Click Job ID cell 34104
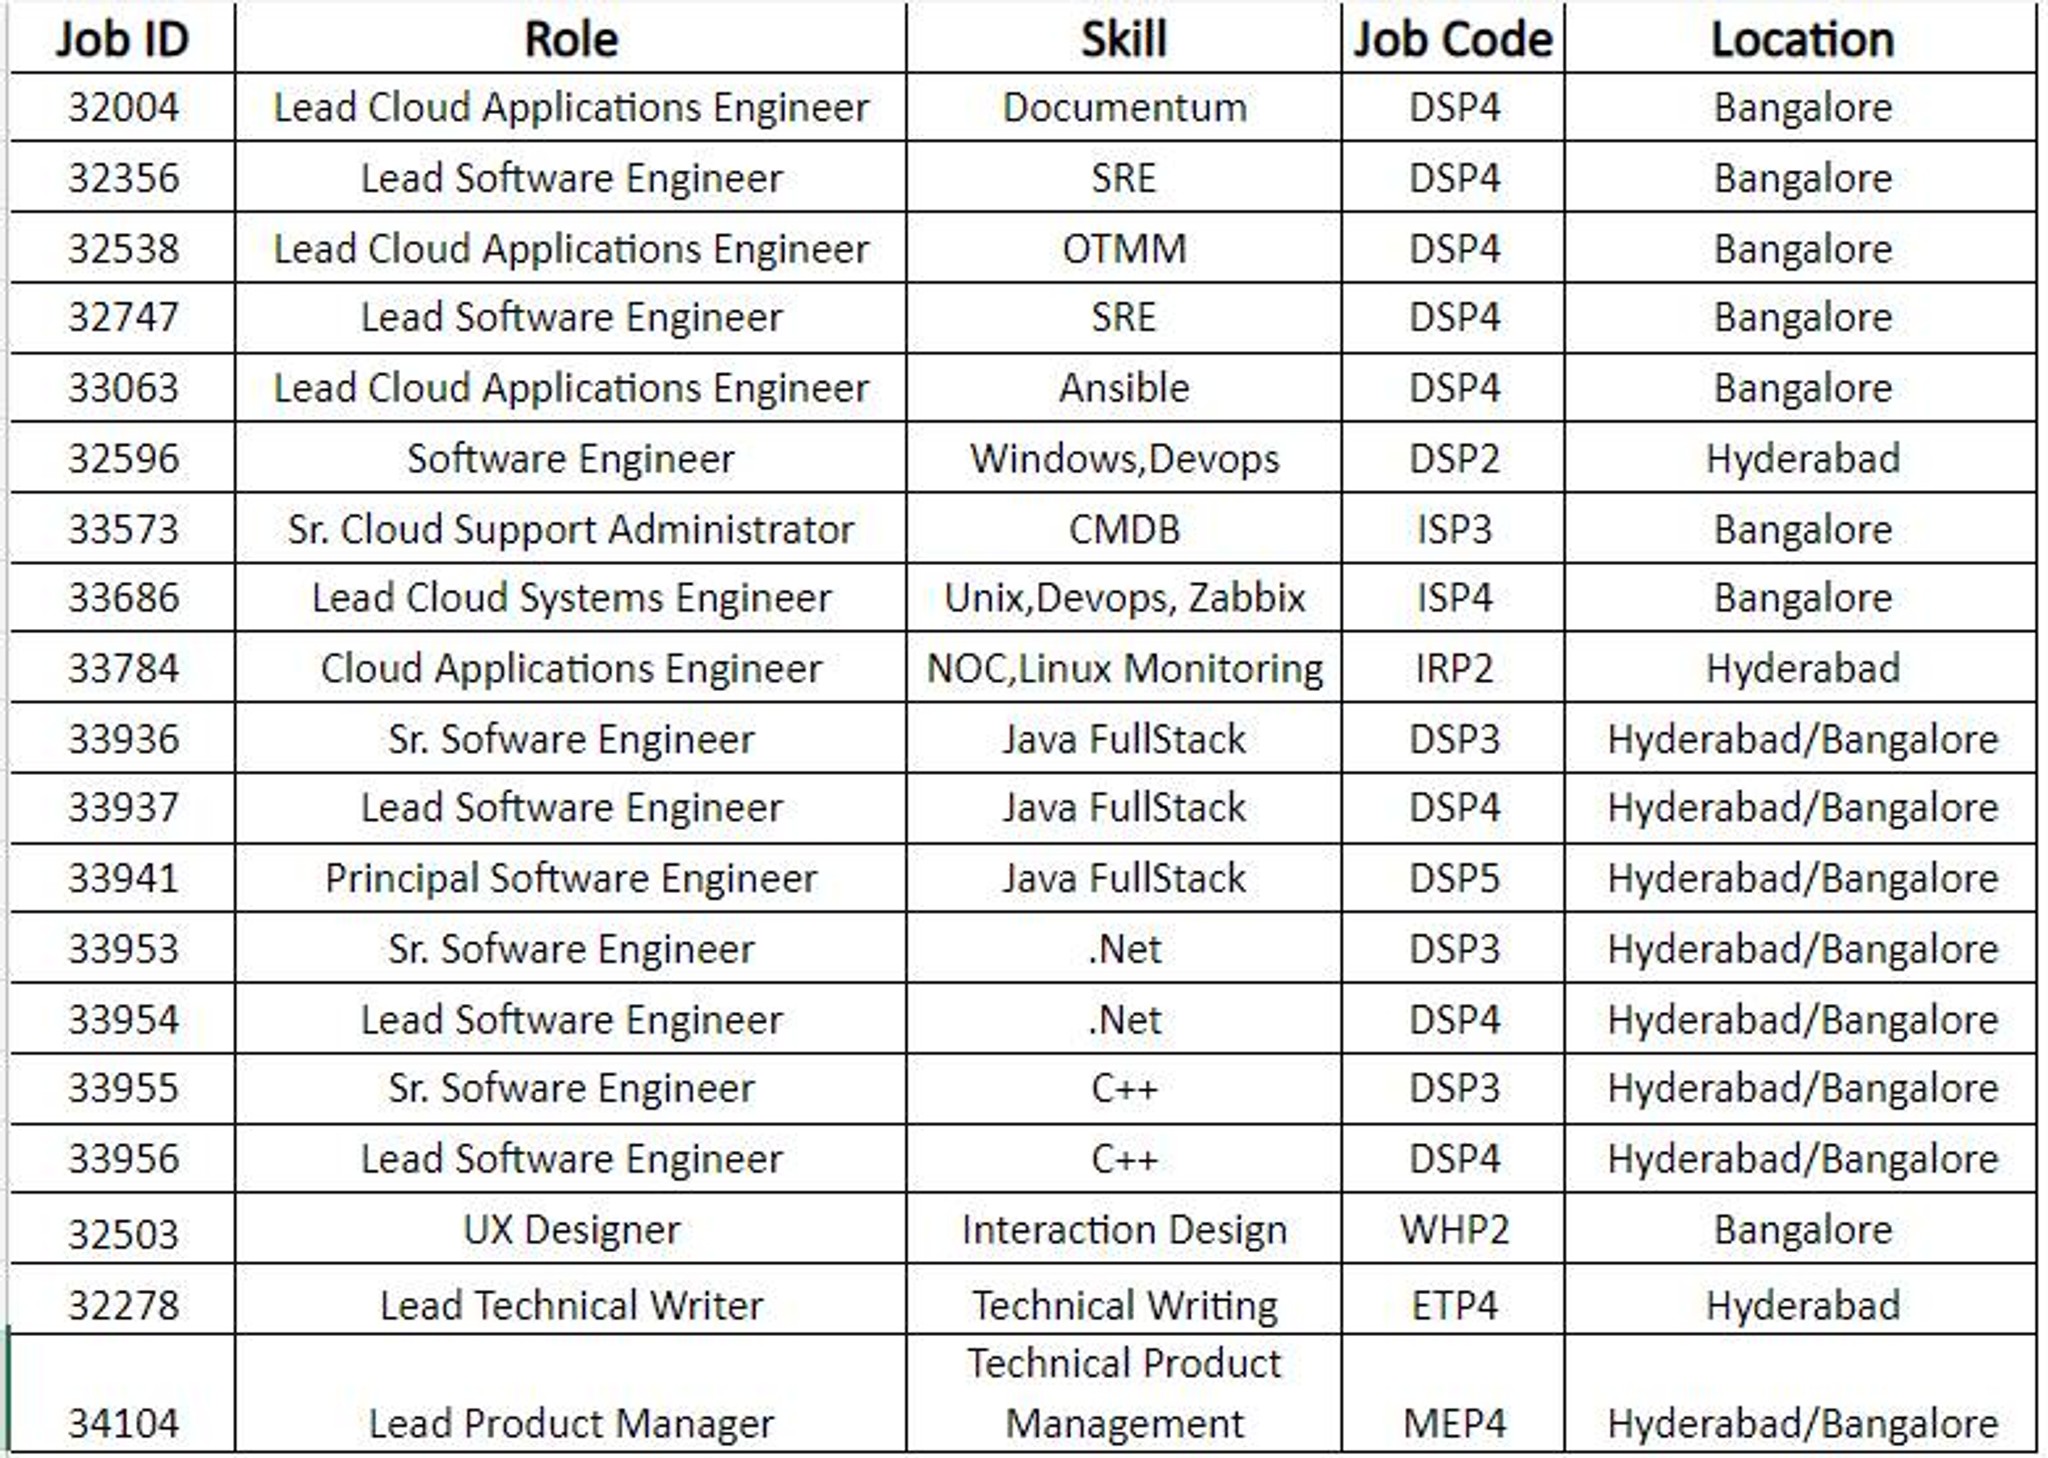This screenshot has height=1458, width=2048. coord(122,1393)
